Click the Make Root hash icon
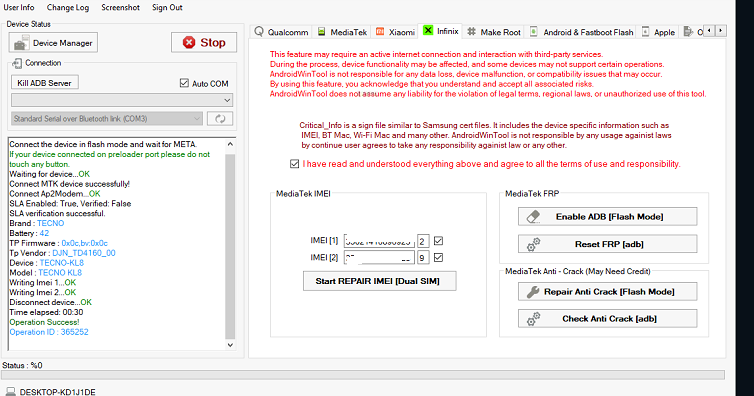Viewport: 754px width, 396px height. pyautogui.click(x=472, y=32)
